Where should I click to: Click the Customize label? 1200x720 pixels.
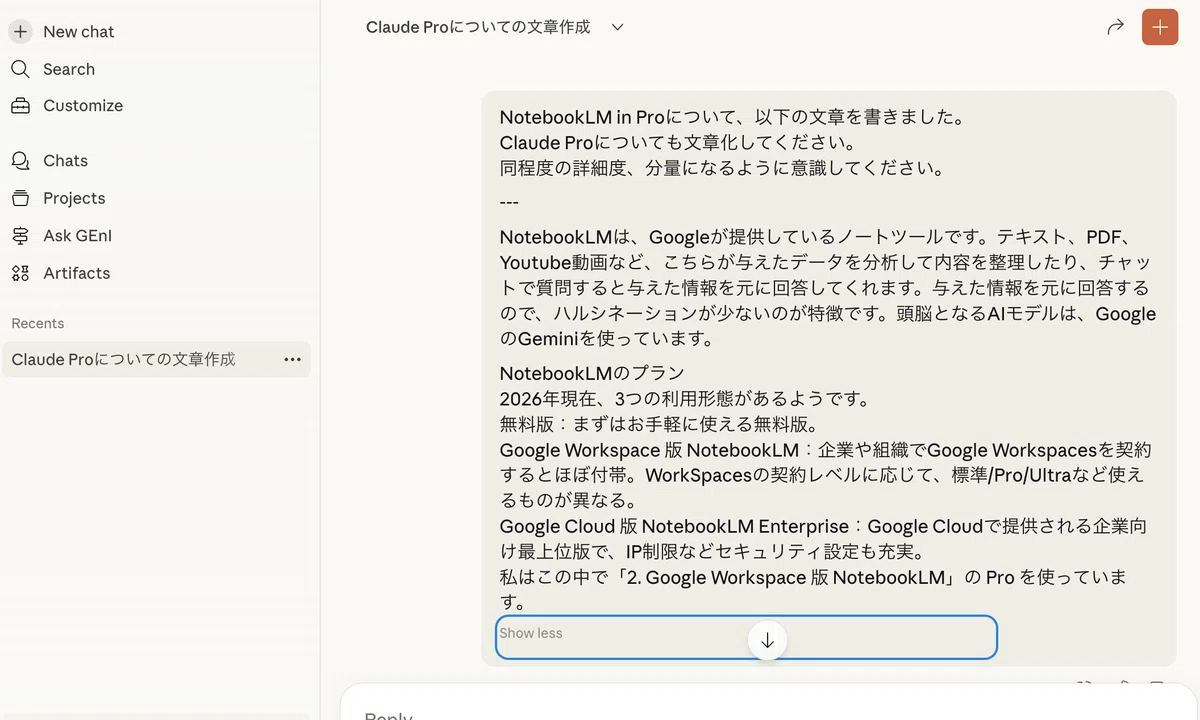click(83, 106)
